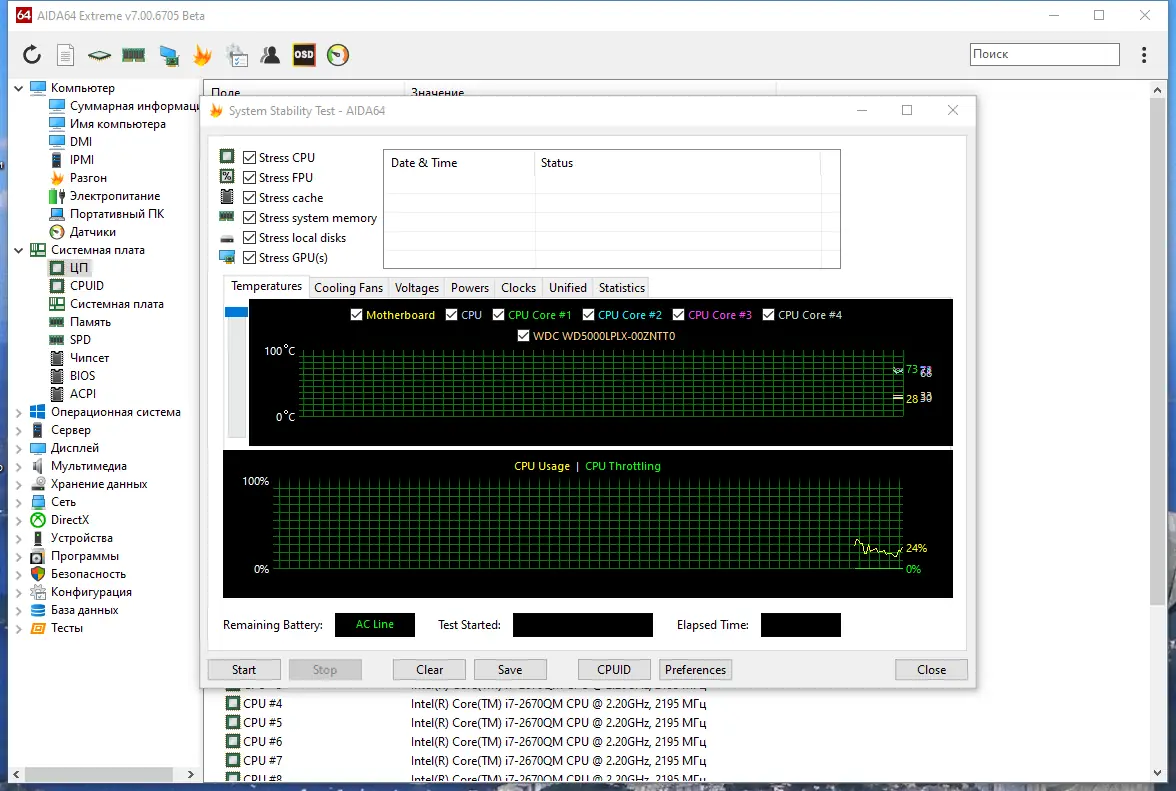Expand the DirectX tree node
This screenshot has width=1176, height=791.
coord(19,520)
